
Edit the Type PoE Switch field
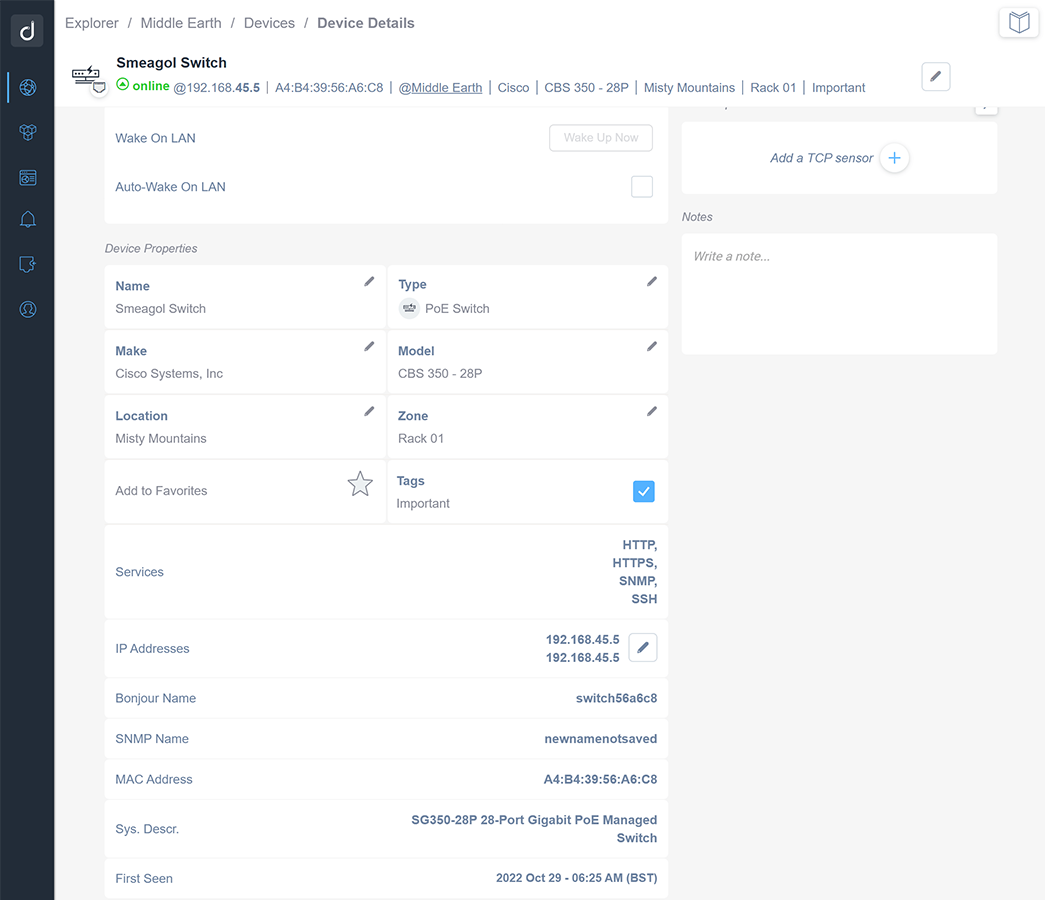click(x=651, y=282)
